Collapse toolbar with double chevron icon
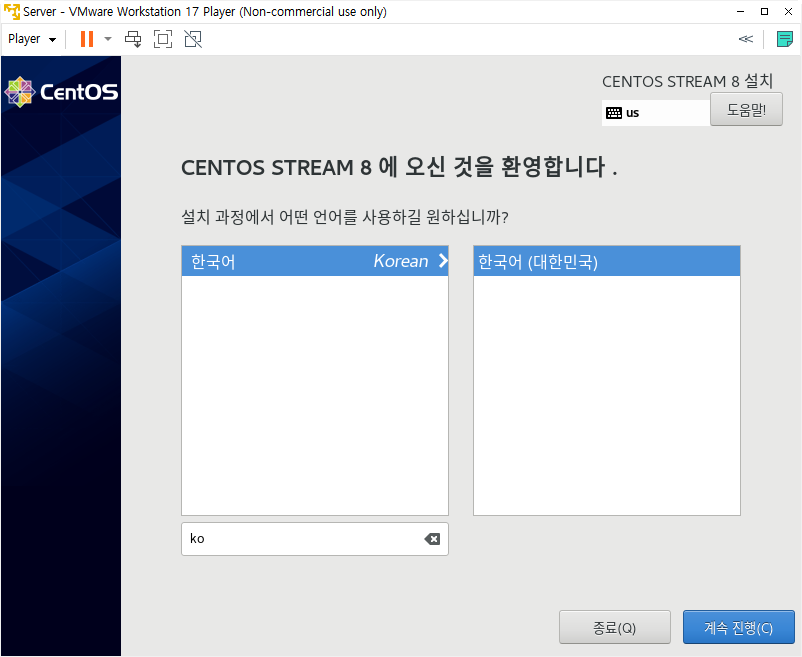This screenshot has height=657, width=802. tap(746, 39)
